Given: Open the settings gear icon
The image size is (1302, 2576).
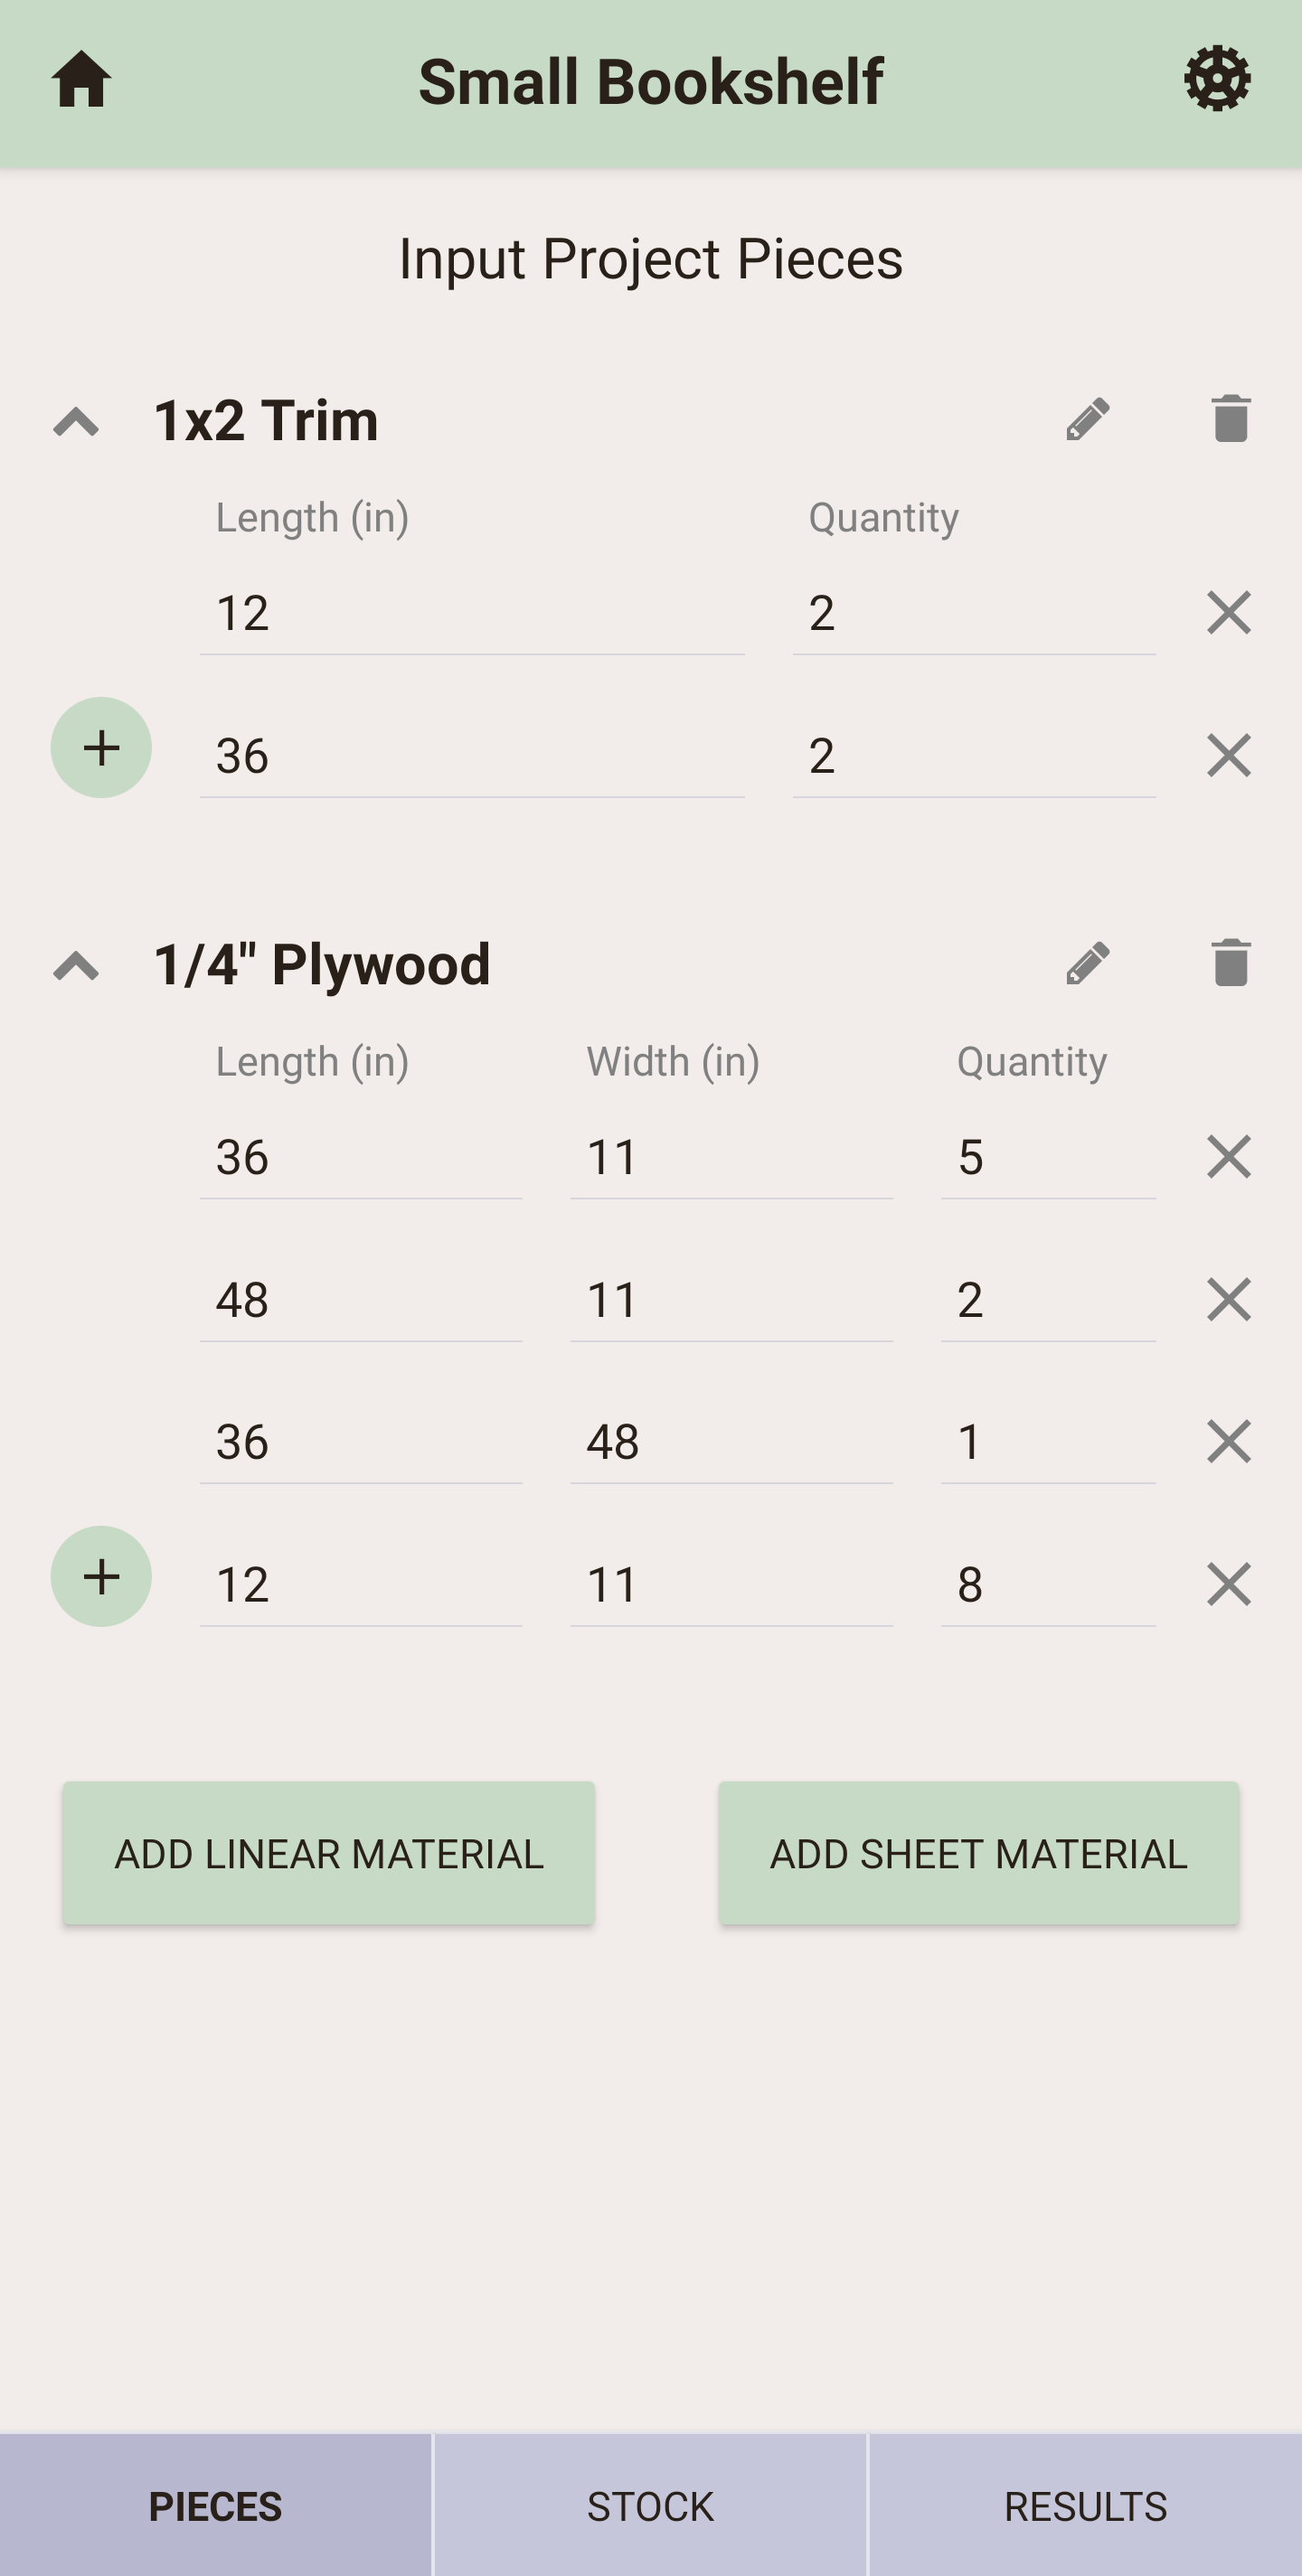Looking at the screenshot, I should pos(1217,79).
